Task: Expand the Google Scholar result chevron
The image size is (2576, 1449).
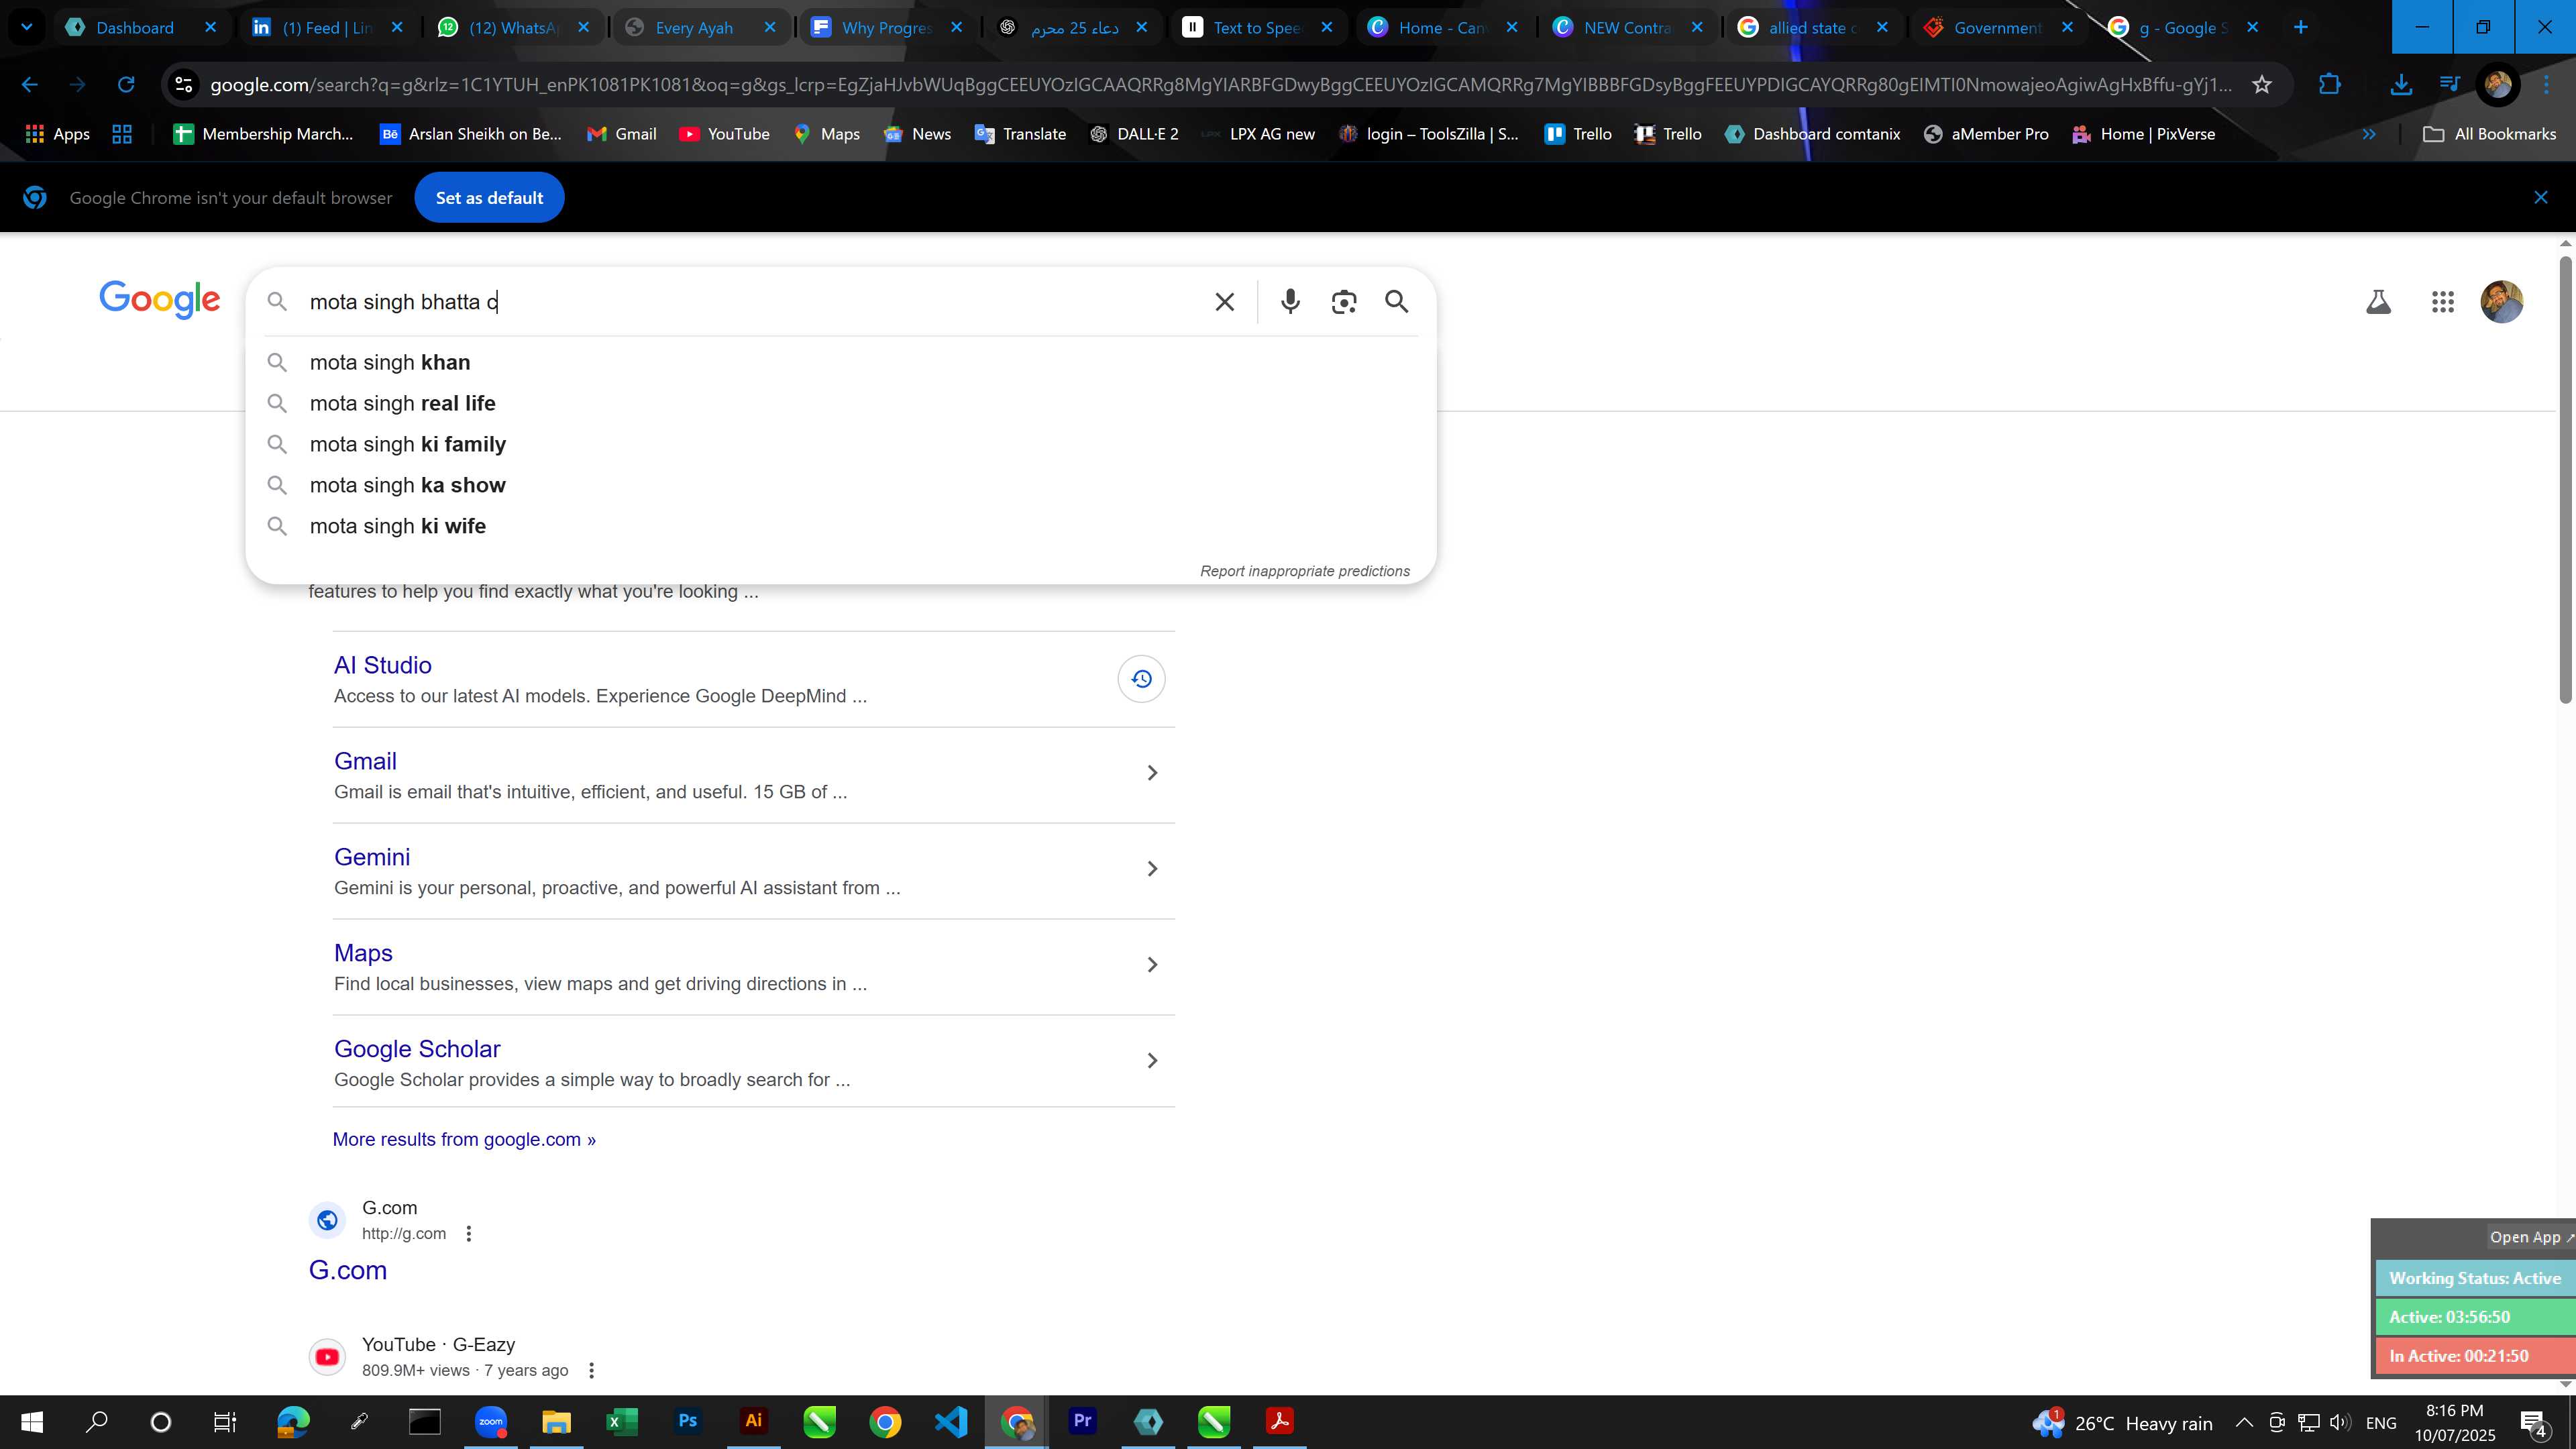Action: click(x=1152, y=1061)
